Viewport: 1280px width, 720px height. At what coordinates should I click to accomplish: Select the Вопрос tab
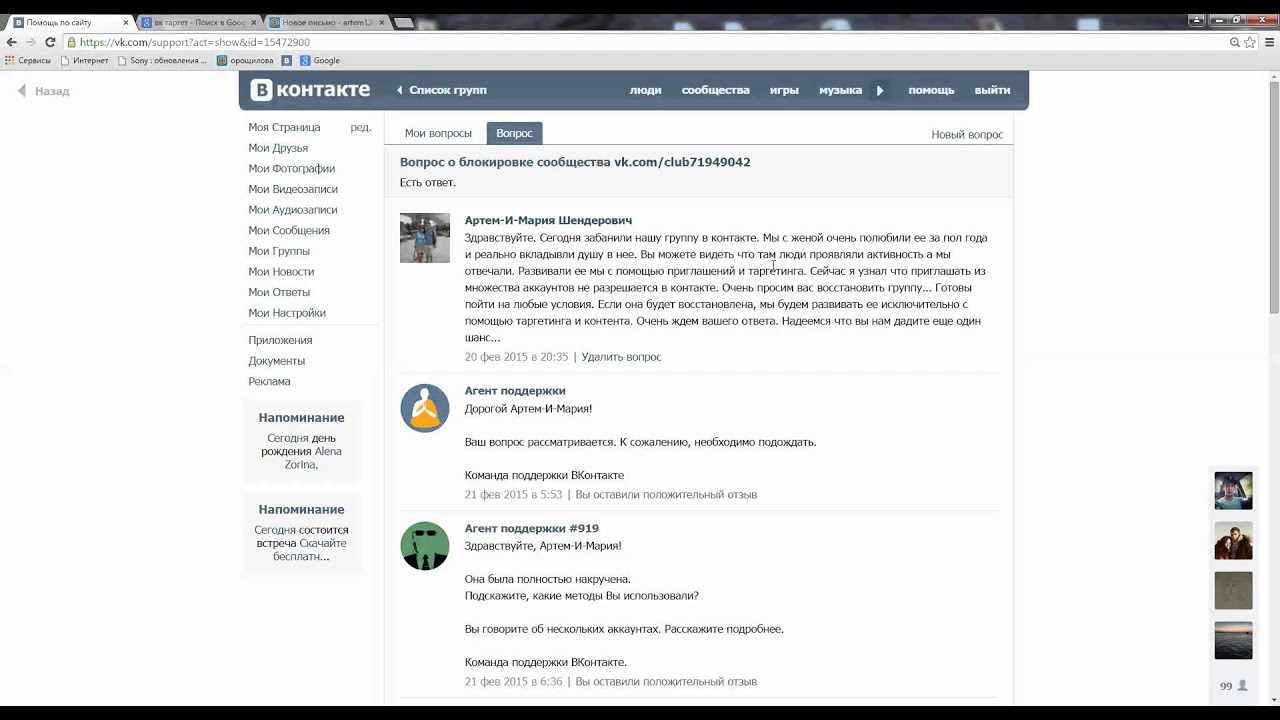[514, 133]
